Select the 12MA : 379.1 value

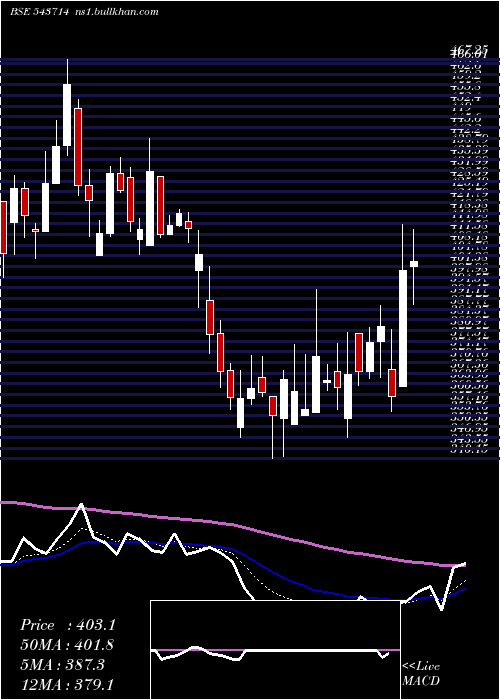[x=67, y=684]
